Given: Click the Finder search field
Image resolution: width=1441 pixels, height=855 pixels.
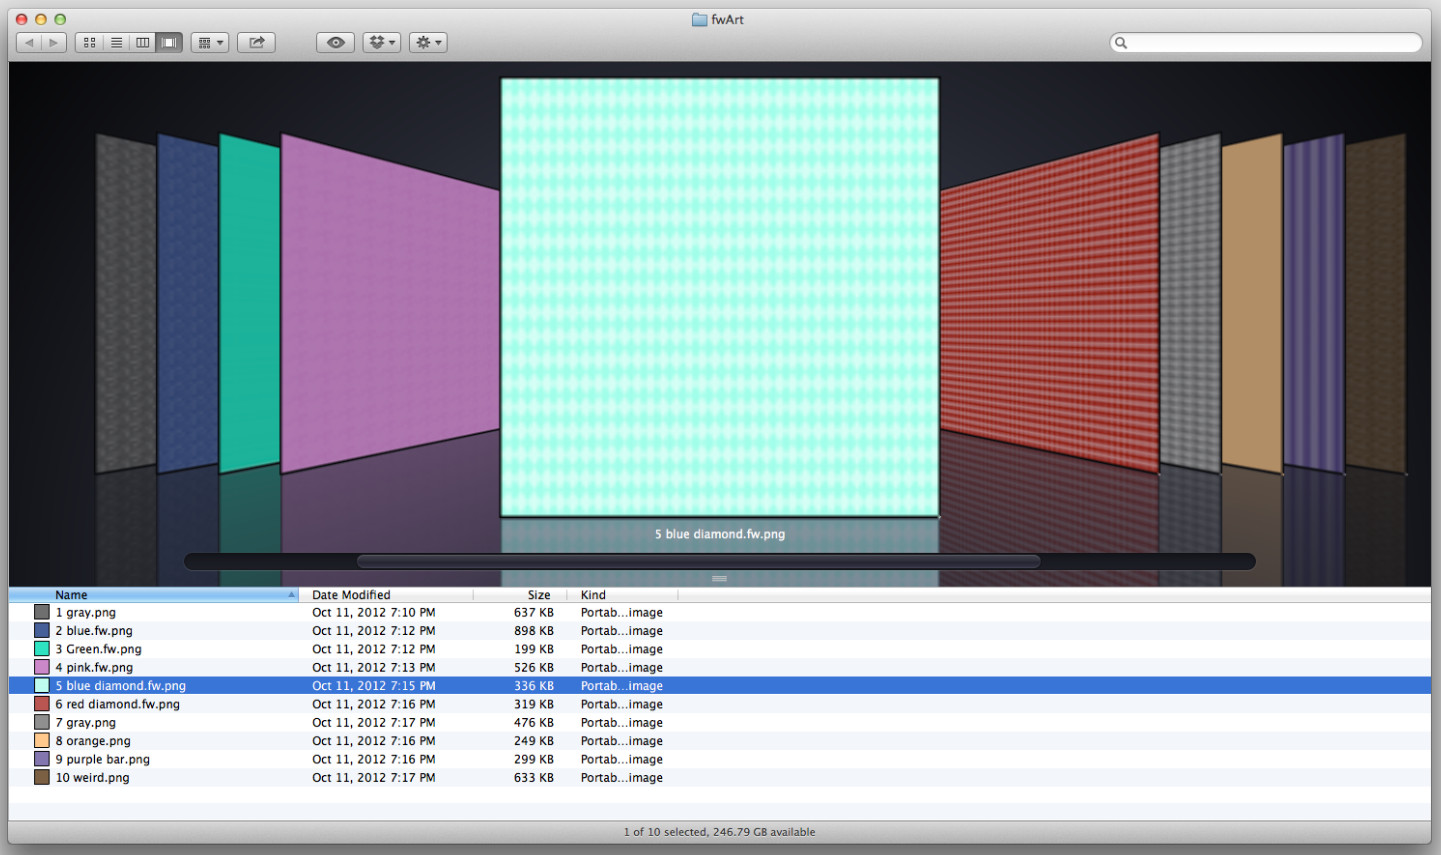Looking at the screenshot, I should click(x=1266, y=43).
